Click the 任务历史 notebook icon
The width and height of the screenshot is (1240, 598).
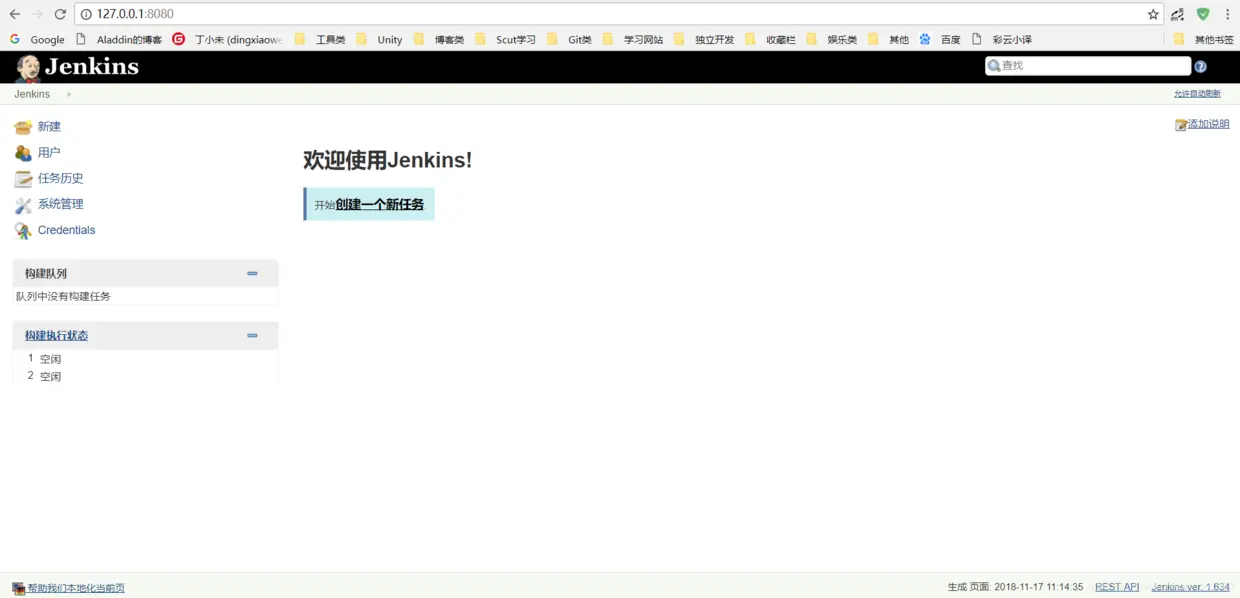[23, 179]
